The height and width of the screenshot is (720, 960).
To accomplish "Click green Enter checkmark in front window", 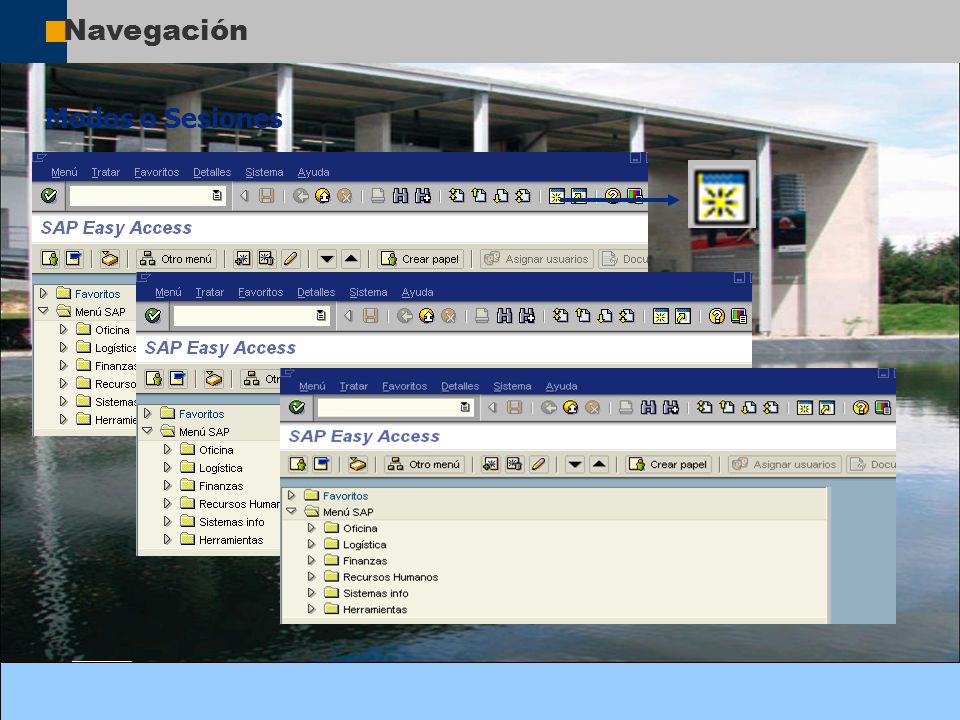I will coord(297,407).
